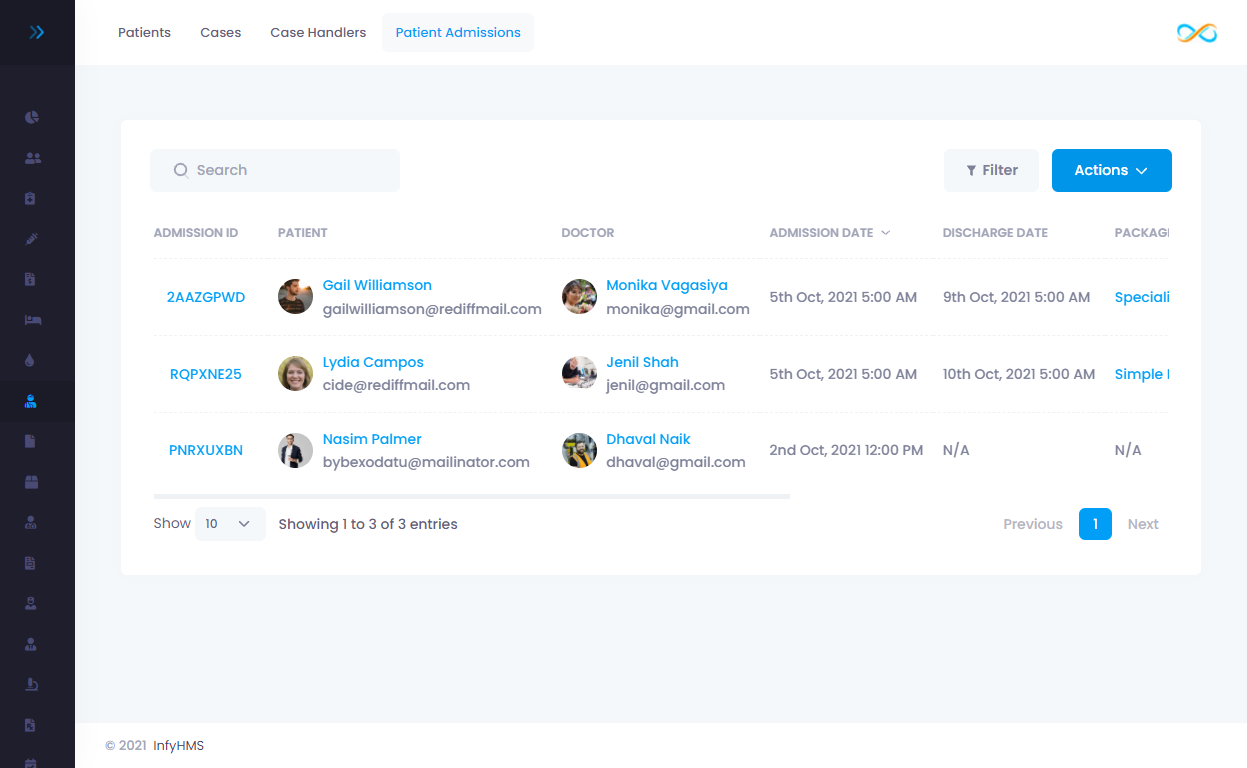Click the blood drop icon for blood bank
This screenshot has width=1247, height=768.
pyautogui.click(x=31, y=359)
